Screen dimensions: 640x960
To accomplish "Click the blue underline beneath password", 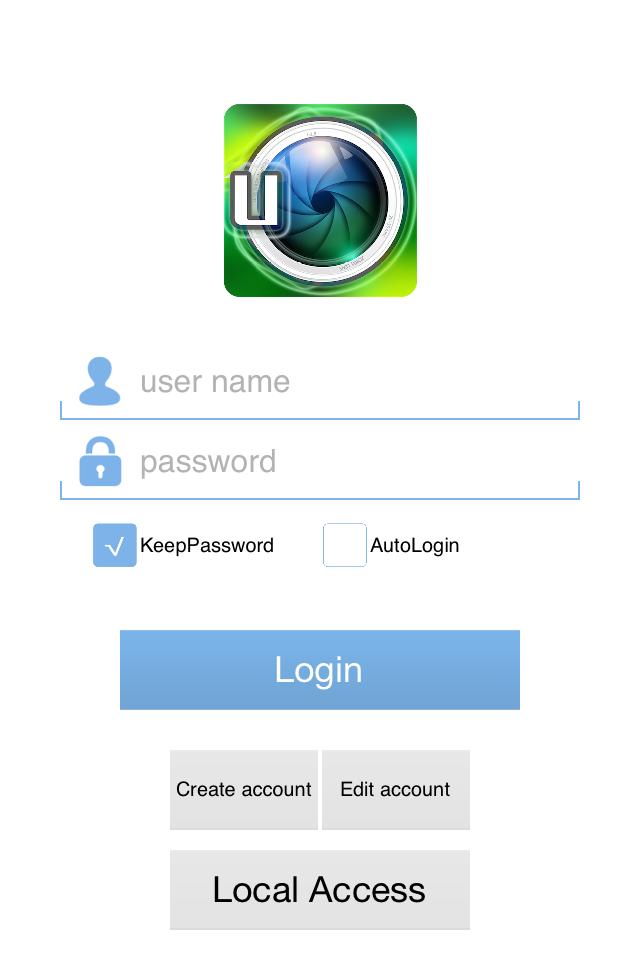I will point(320,498).
